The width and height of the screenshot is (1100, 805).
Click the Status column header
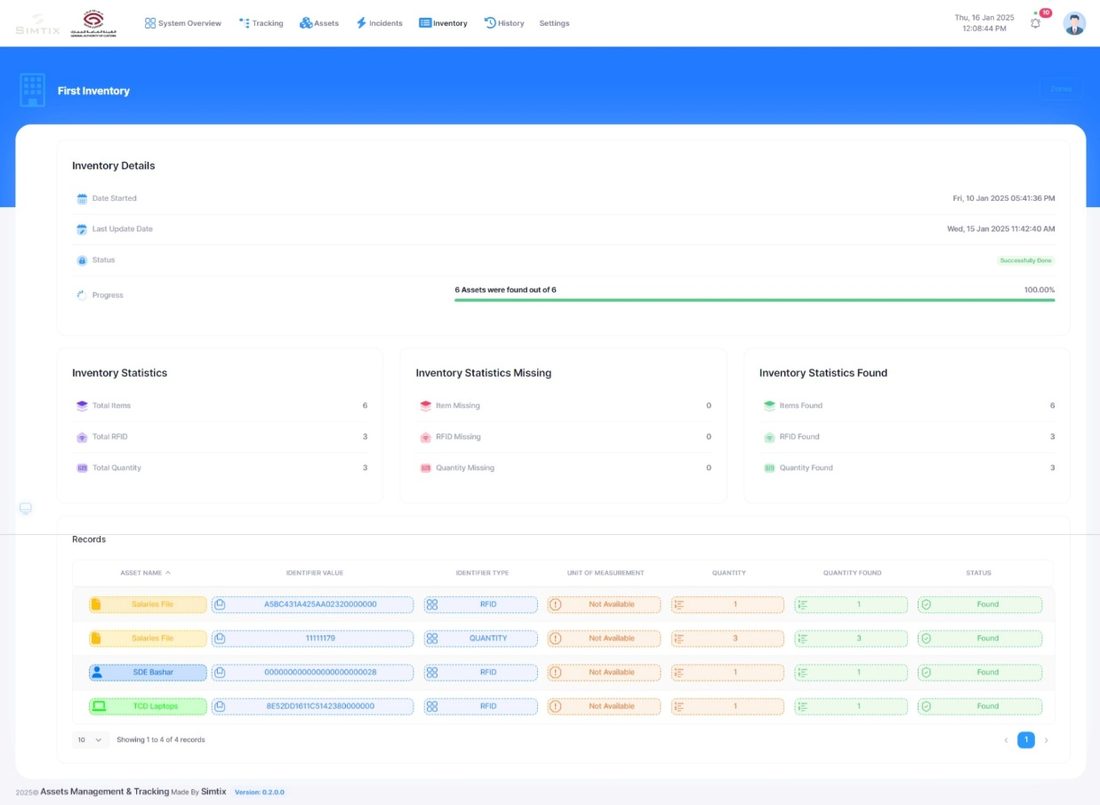[x=978, y=573]
